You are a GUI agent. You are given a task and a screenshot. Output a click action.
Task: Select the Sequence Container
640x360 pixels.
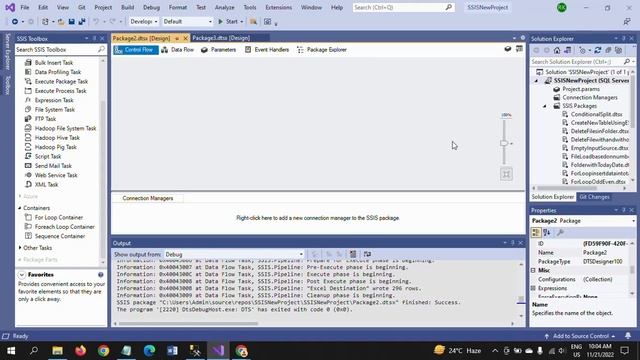click(60, 236)
